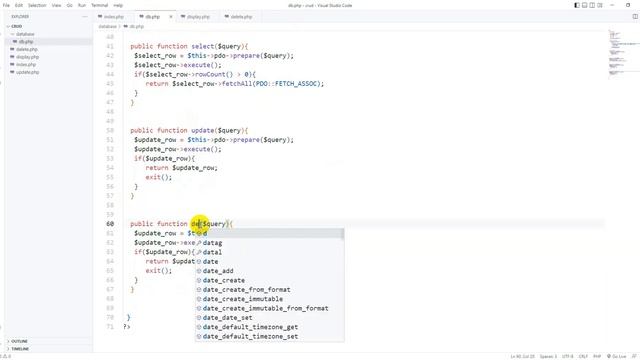Choose the 'datag' autocomplete suggestion
640x360 pixels.
pos(269,243)
